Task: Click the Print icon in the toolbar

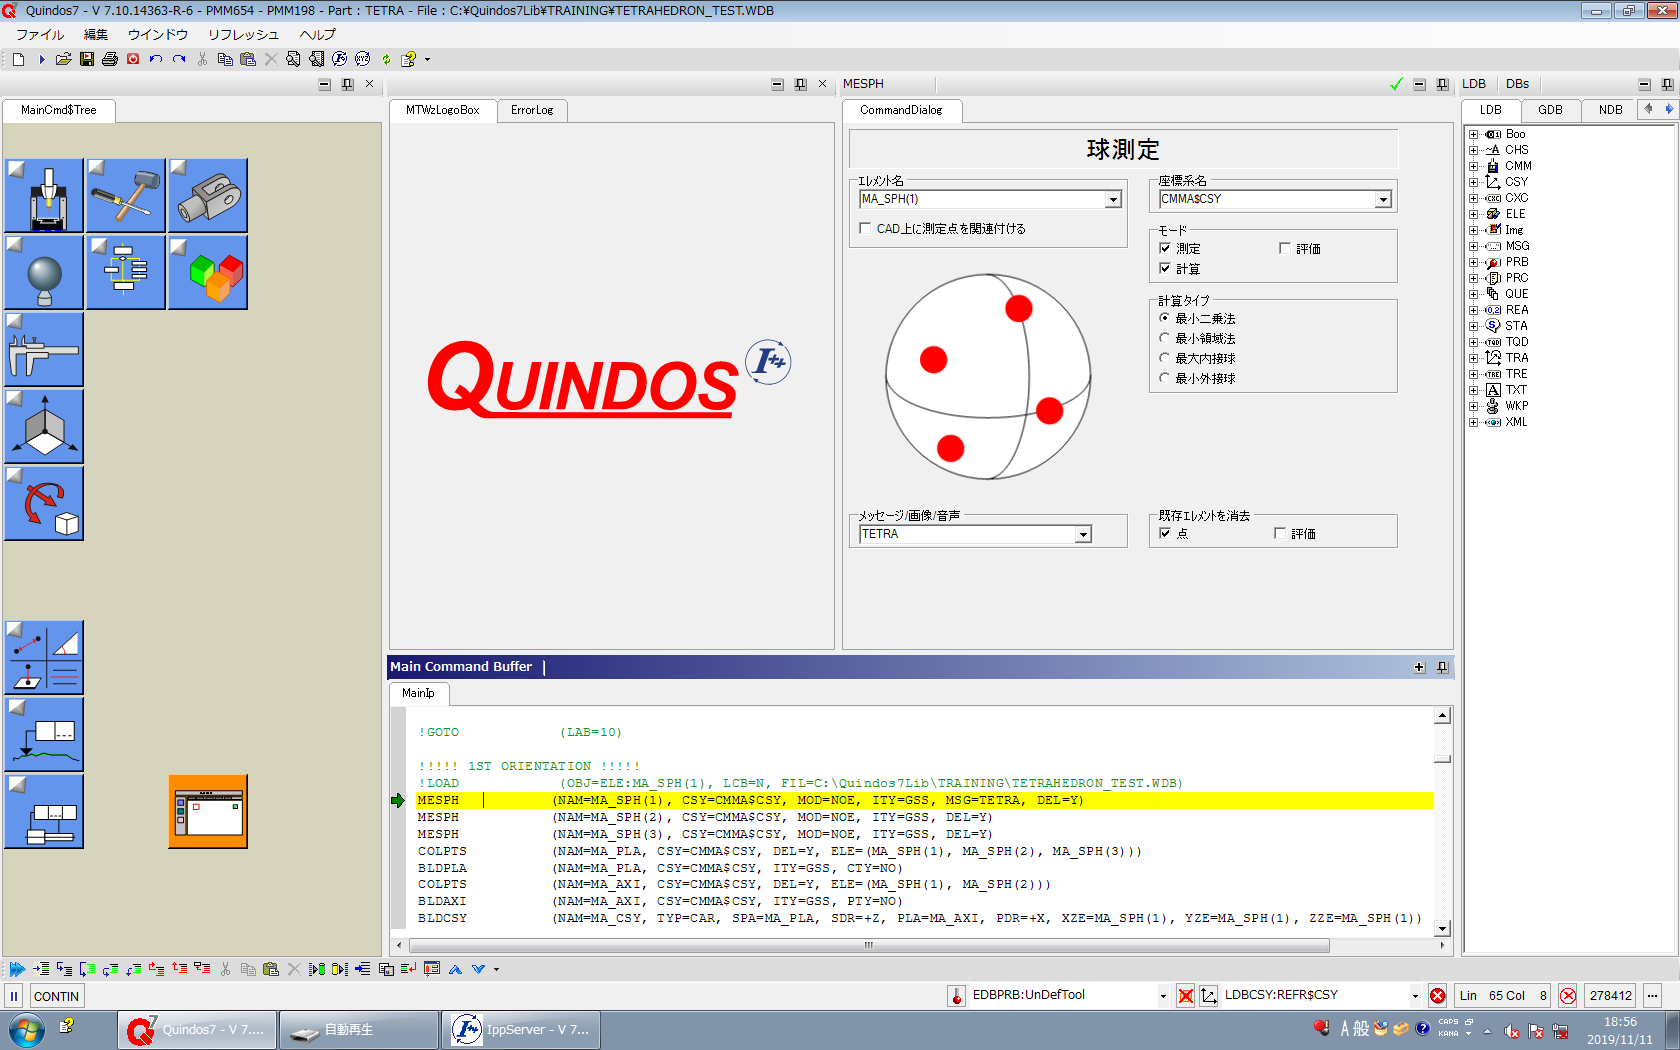Action: (x=110, y=59)
